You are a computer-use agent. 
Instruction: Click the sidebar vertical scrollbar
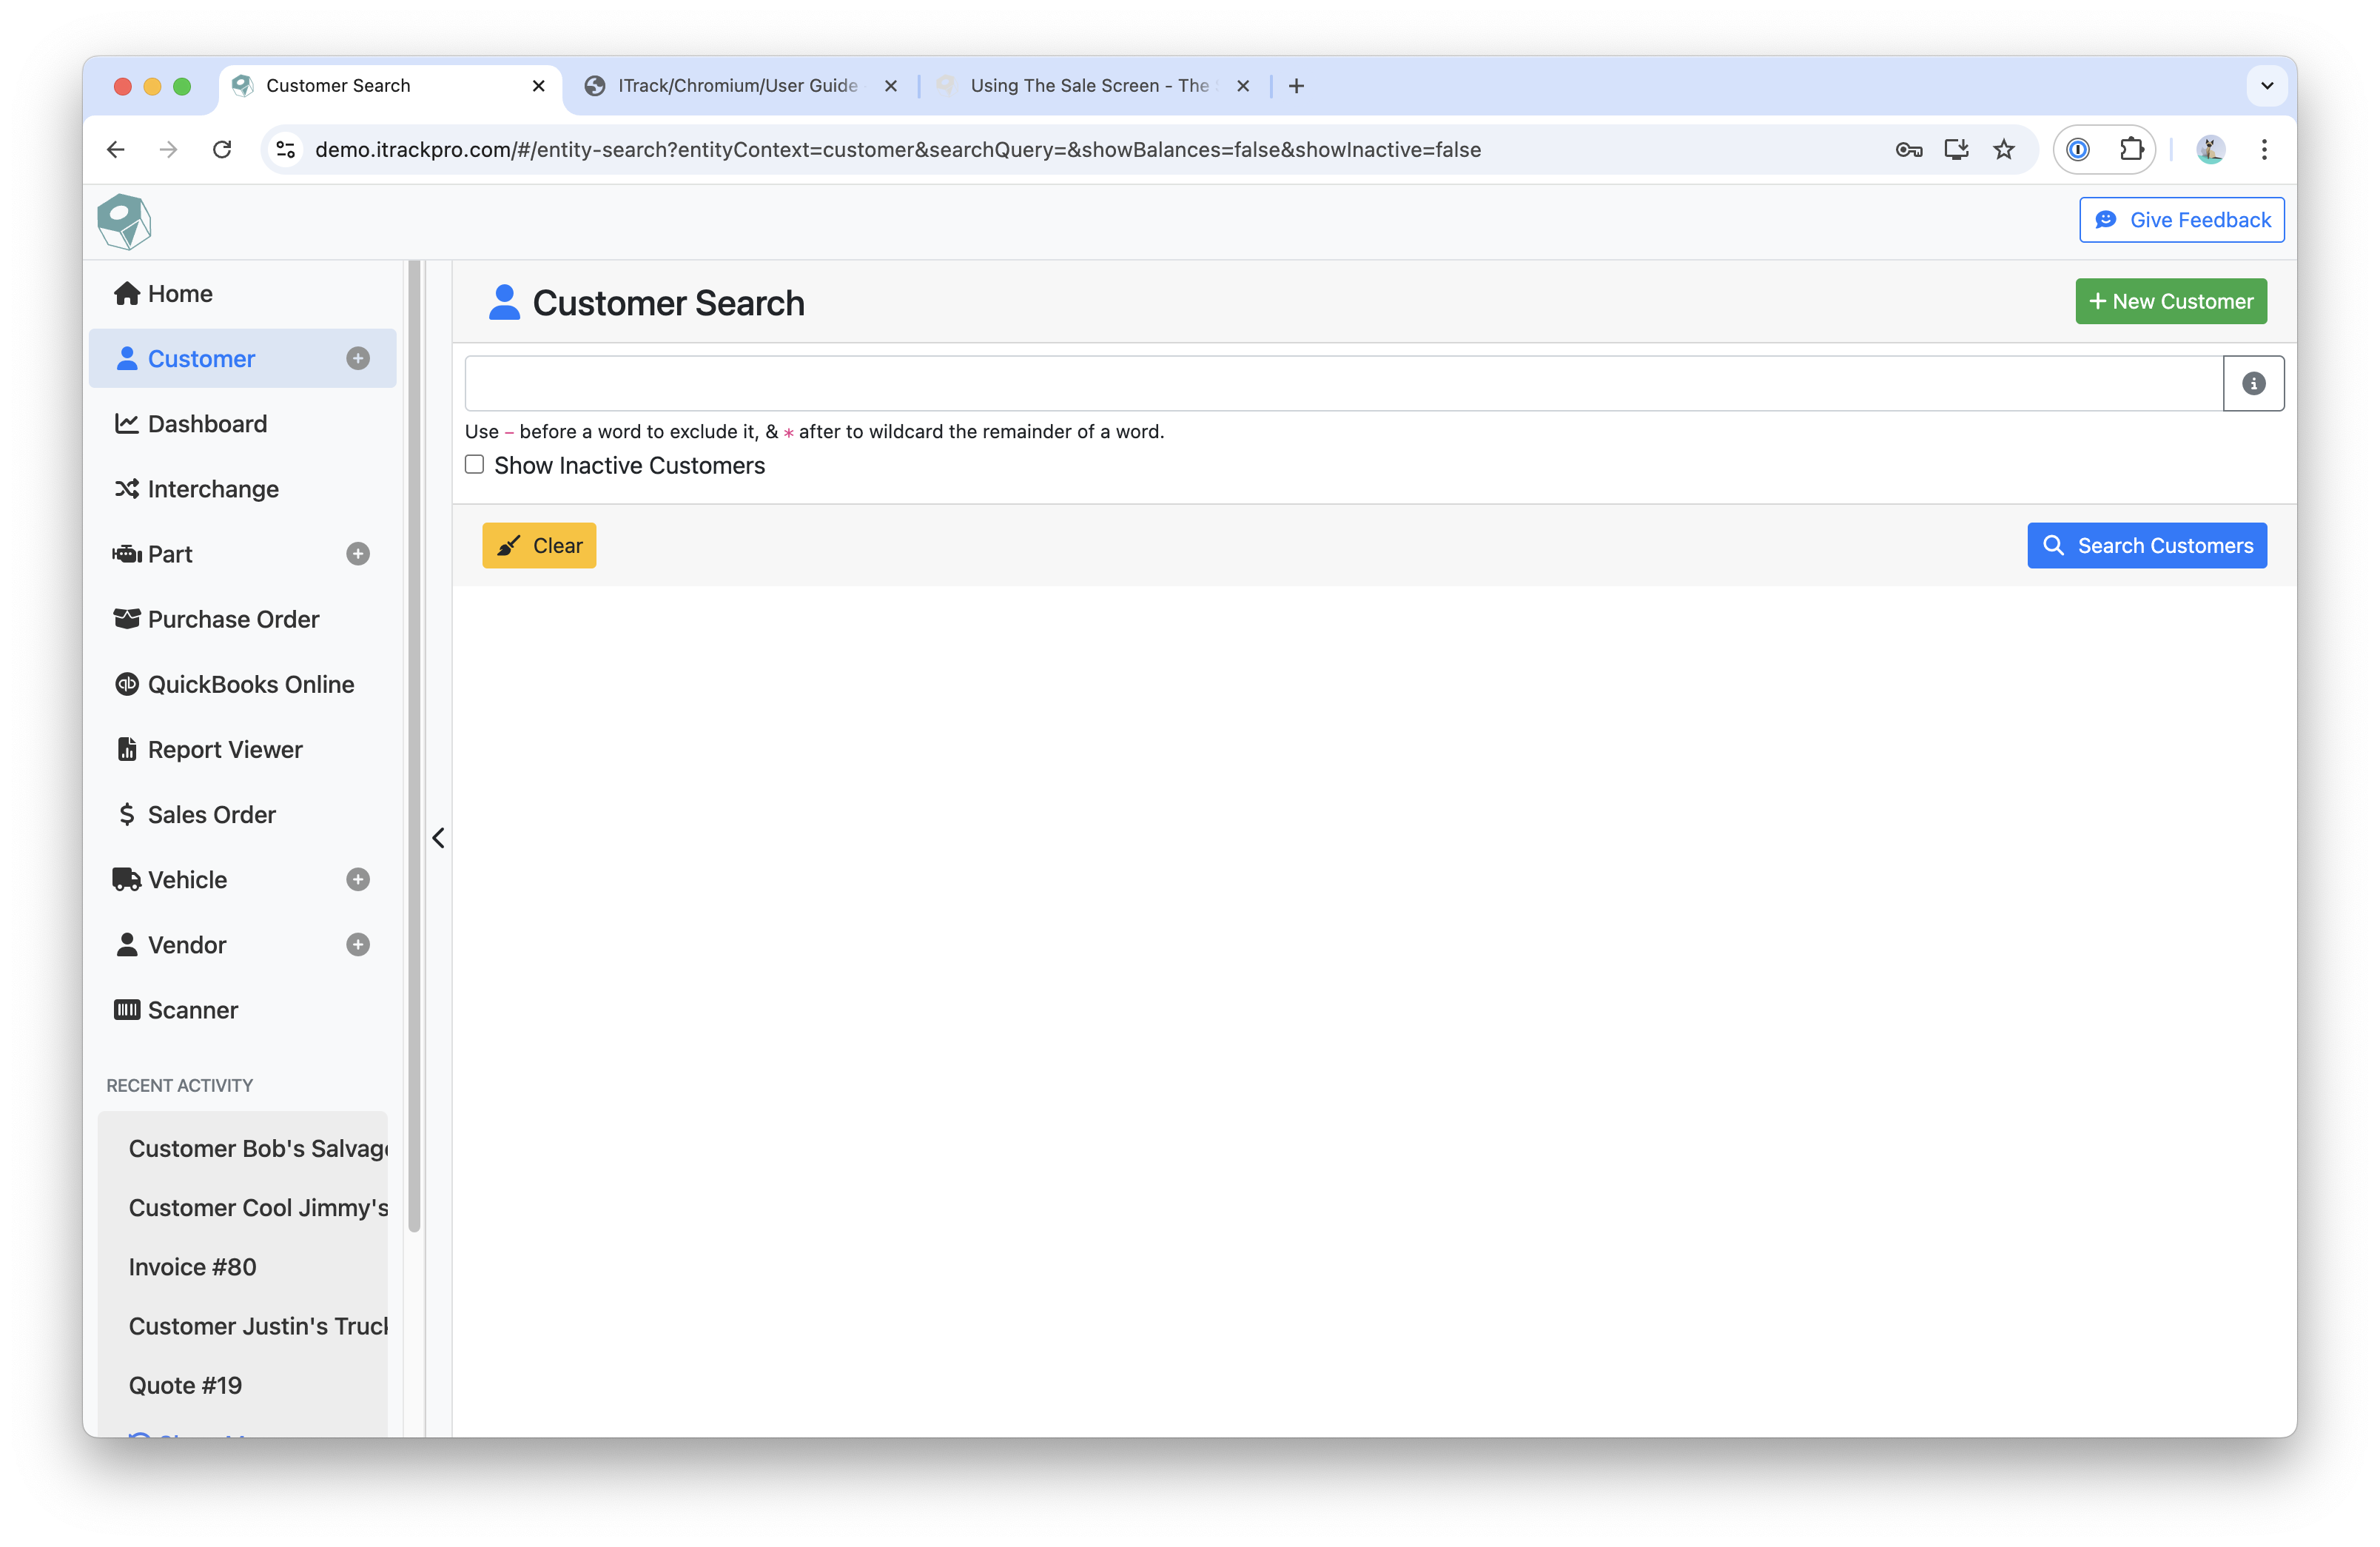point(414,750)
